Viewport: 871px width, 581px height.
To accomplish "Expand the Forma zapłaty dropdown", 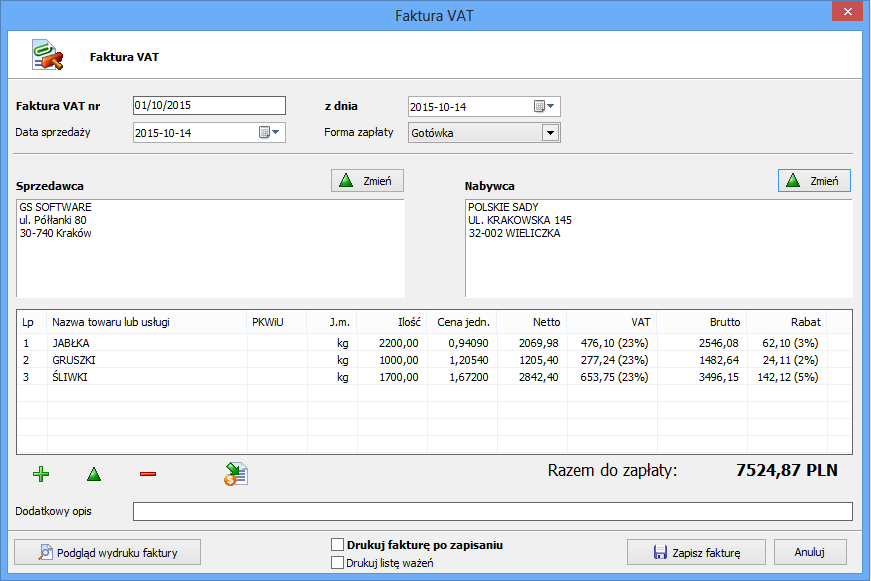I will point(549,133).
